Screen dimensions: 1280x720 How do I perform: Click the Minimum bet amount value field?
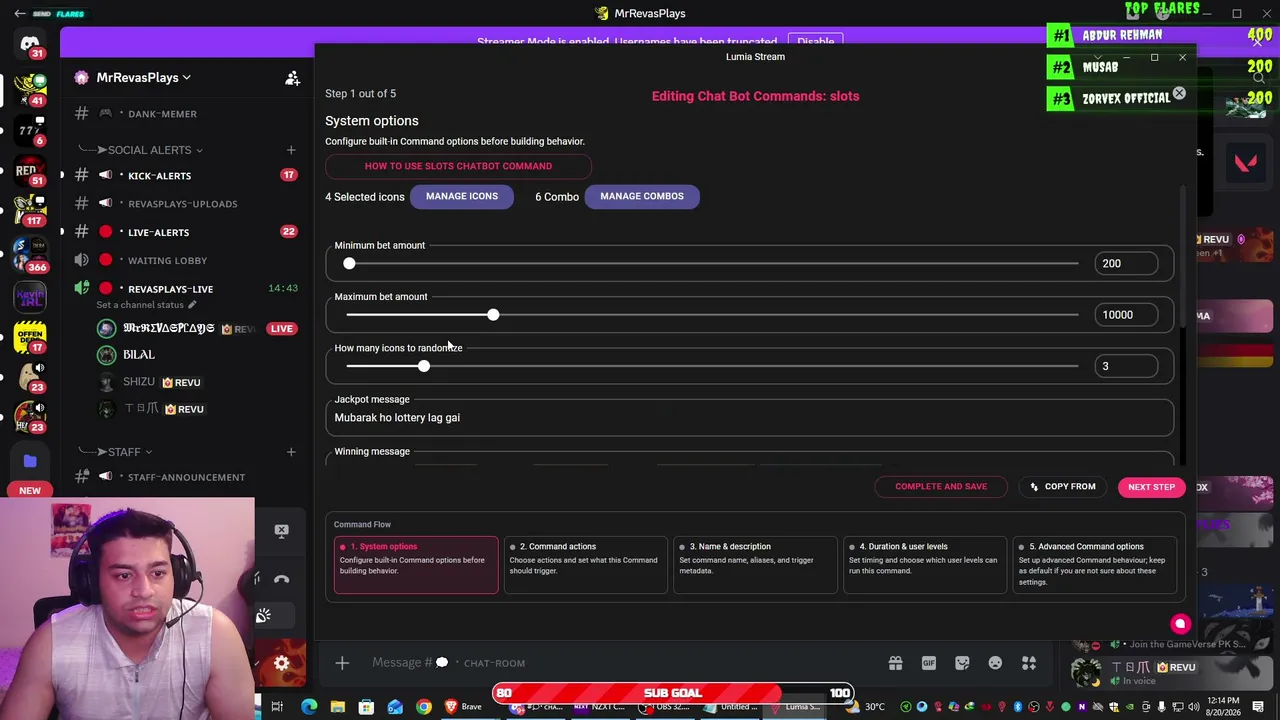(x=1126, y=263)
